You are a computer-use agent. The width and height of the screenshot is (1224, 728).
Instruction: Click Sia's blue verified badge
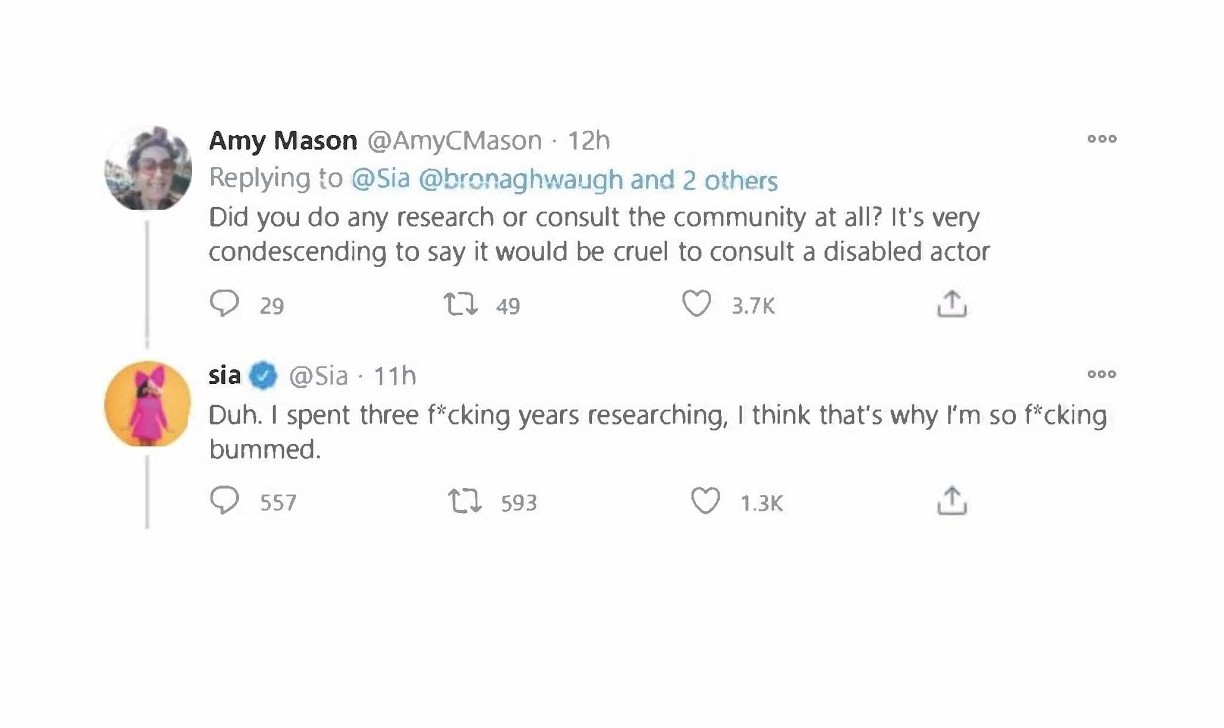[x=263, y=377]
